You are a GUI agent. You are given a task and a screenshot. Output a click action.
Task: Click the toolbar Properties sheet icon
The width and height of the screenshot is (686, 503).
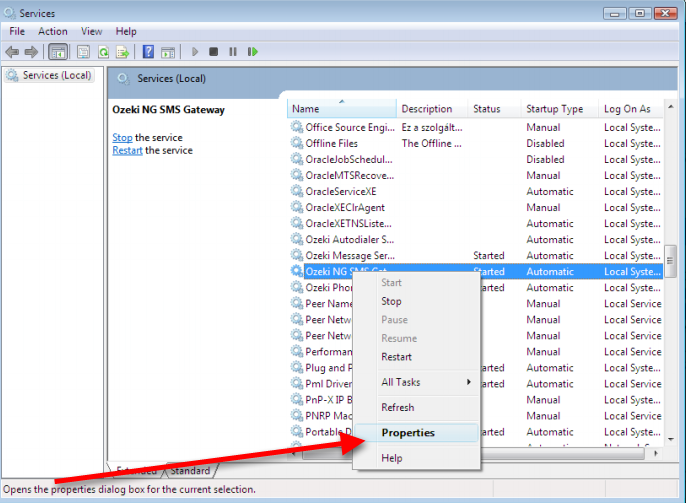pos(83,52)
